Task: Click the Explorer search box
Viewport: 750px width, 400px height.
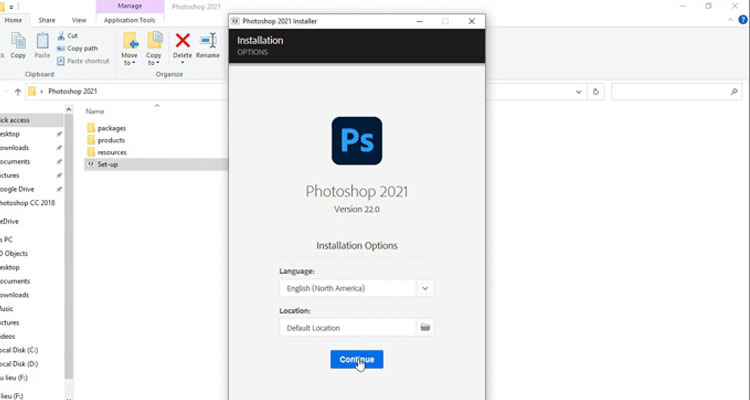Action: point(677,91)
